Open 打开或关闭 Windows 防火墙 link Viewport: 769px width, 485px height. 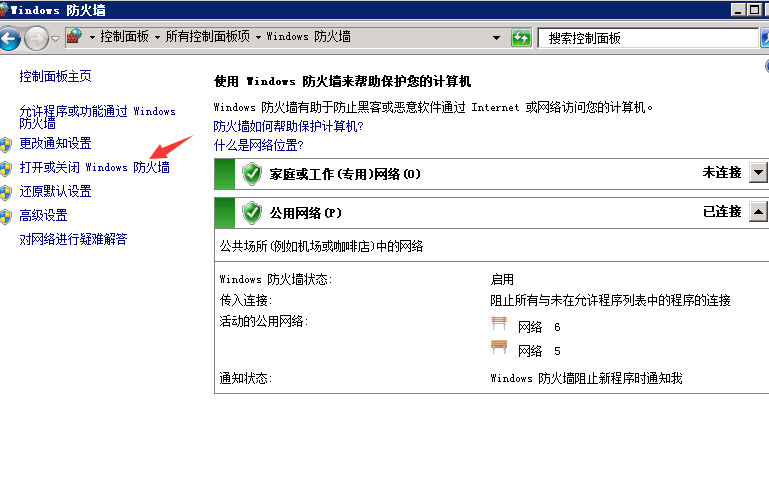[95, 167]
